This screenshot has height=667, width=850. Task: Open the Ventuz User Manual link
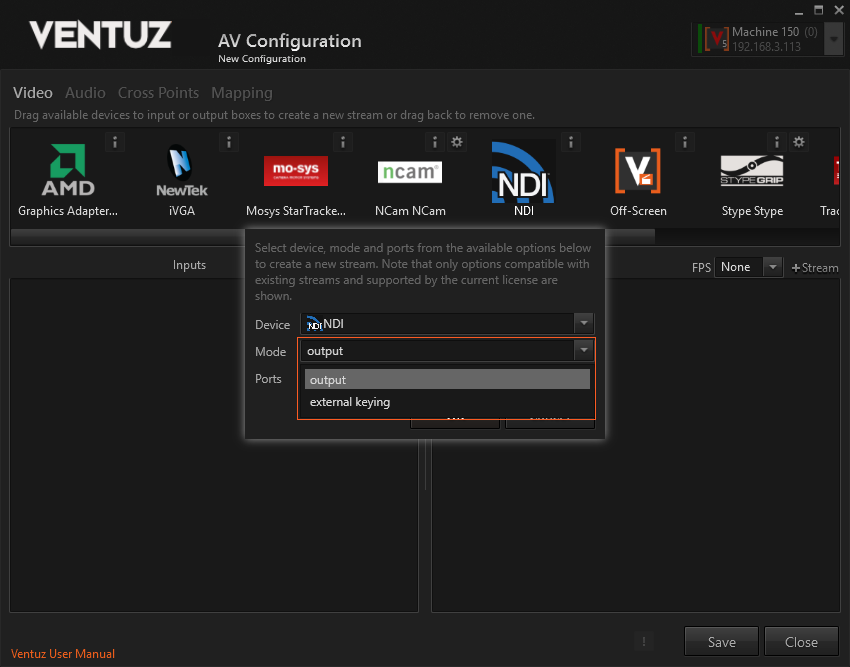pos(63,654)
